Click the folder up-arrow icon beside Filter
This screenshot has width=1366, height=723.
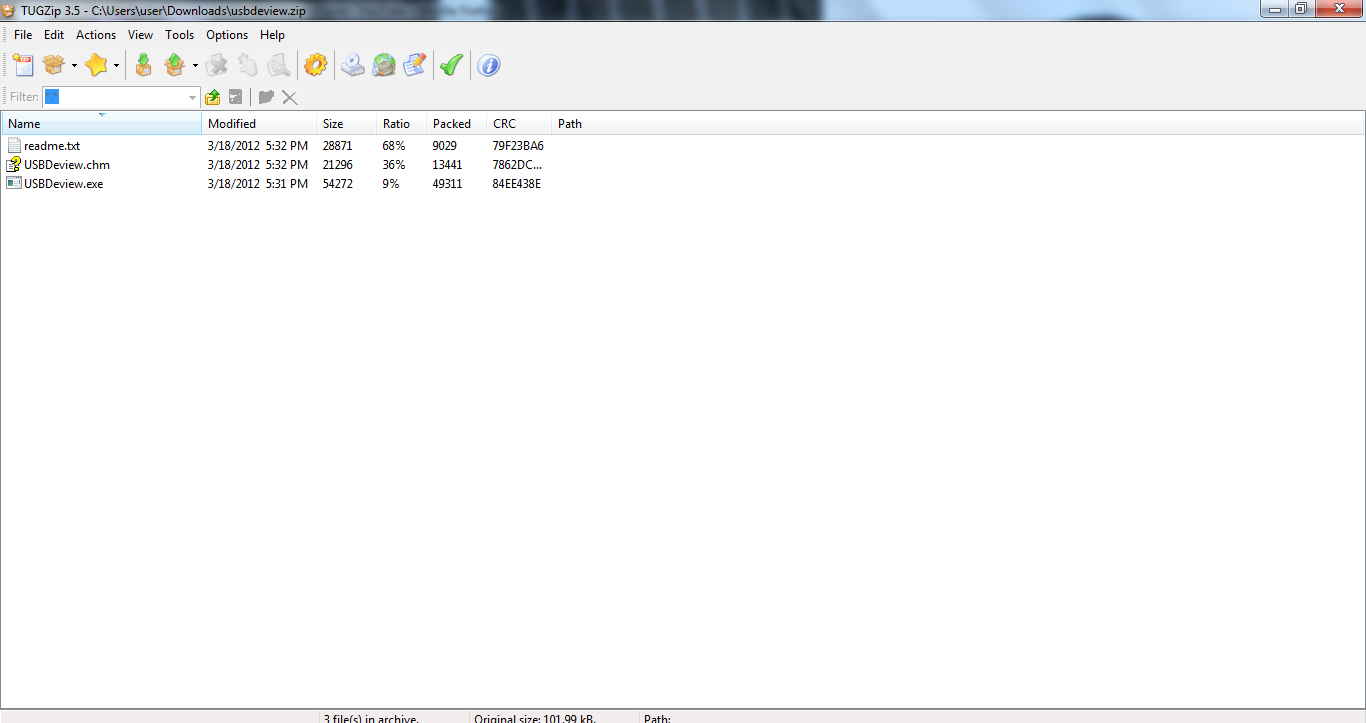pyautogui.click(x=212, y=97)
